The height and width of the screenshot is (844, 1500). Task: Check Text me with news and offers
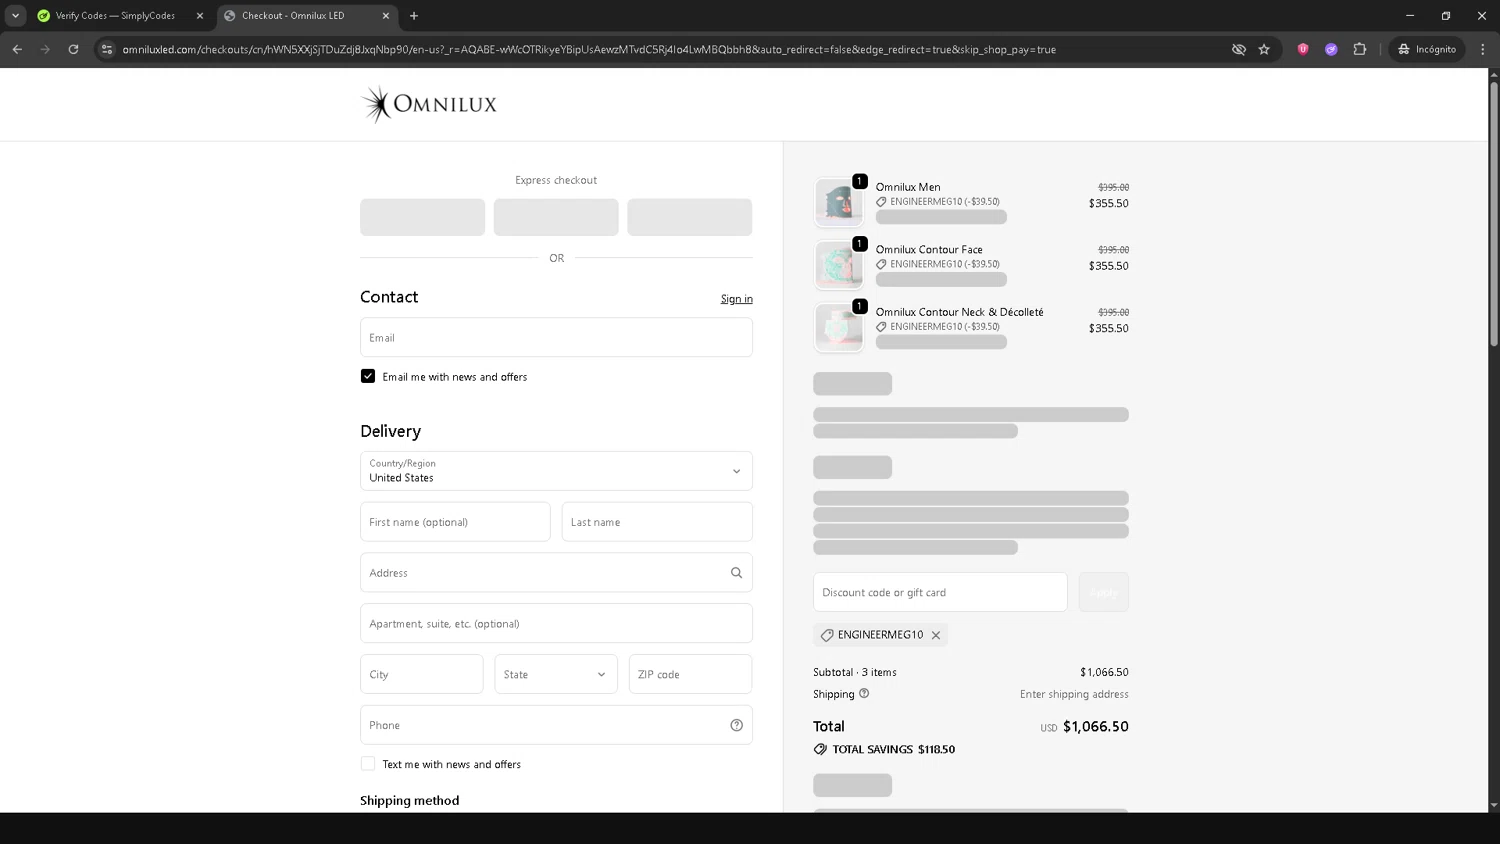click(368, 764)
